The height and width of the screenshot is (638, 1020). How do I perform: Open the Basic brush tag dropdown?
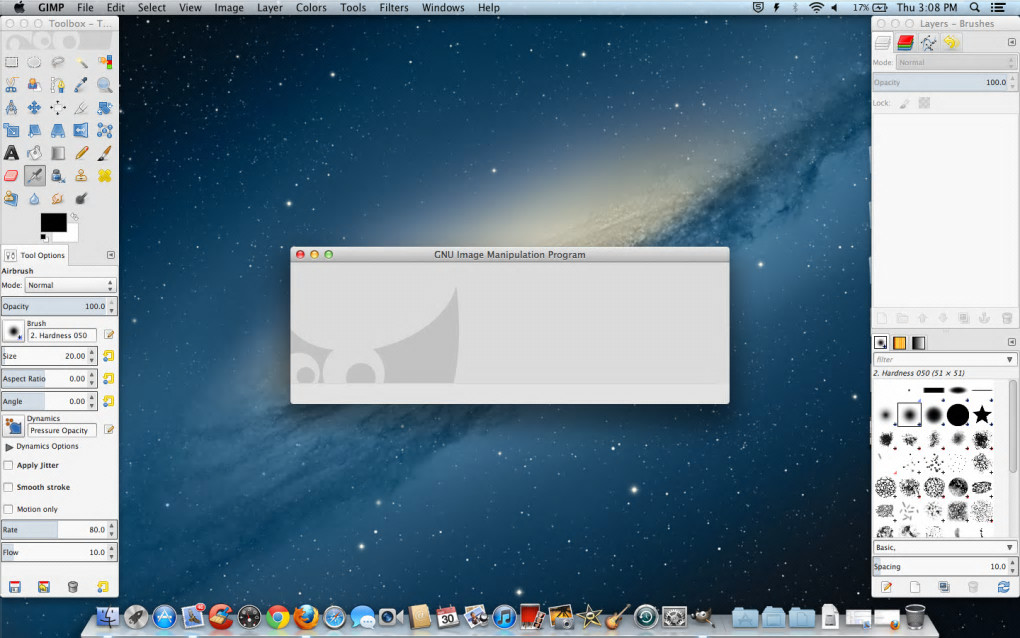[945, 547]
